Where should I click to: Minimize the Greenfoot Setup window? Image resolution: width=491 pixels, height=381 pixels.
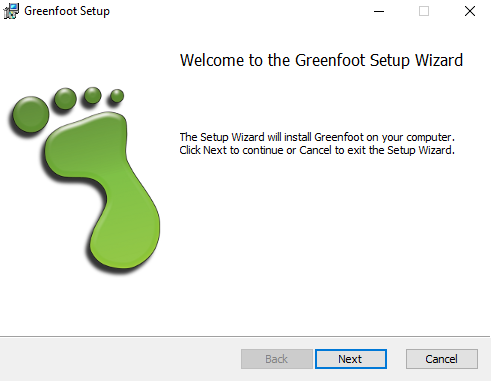point(379,11)
